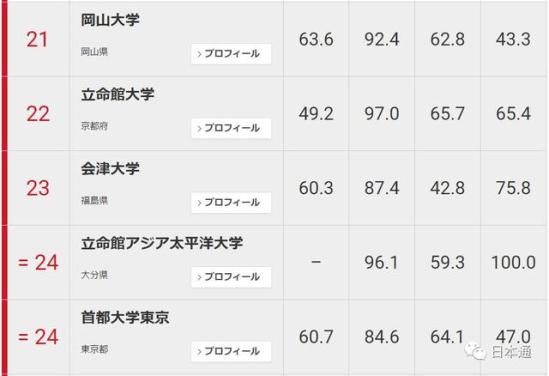Click the 97.0 score for 立命館大学
This screenshot has height=376, width=549.
(382, 114)
